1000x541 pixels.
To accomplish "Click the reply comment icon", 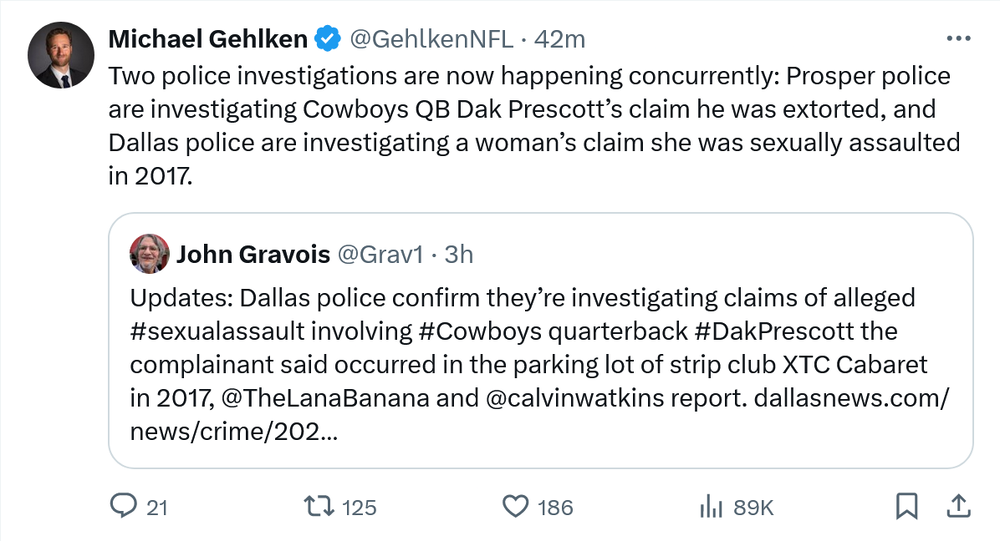I will (123, 507).
